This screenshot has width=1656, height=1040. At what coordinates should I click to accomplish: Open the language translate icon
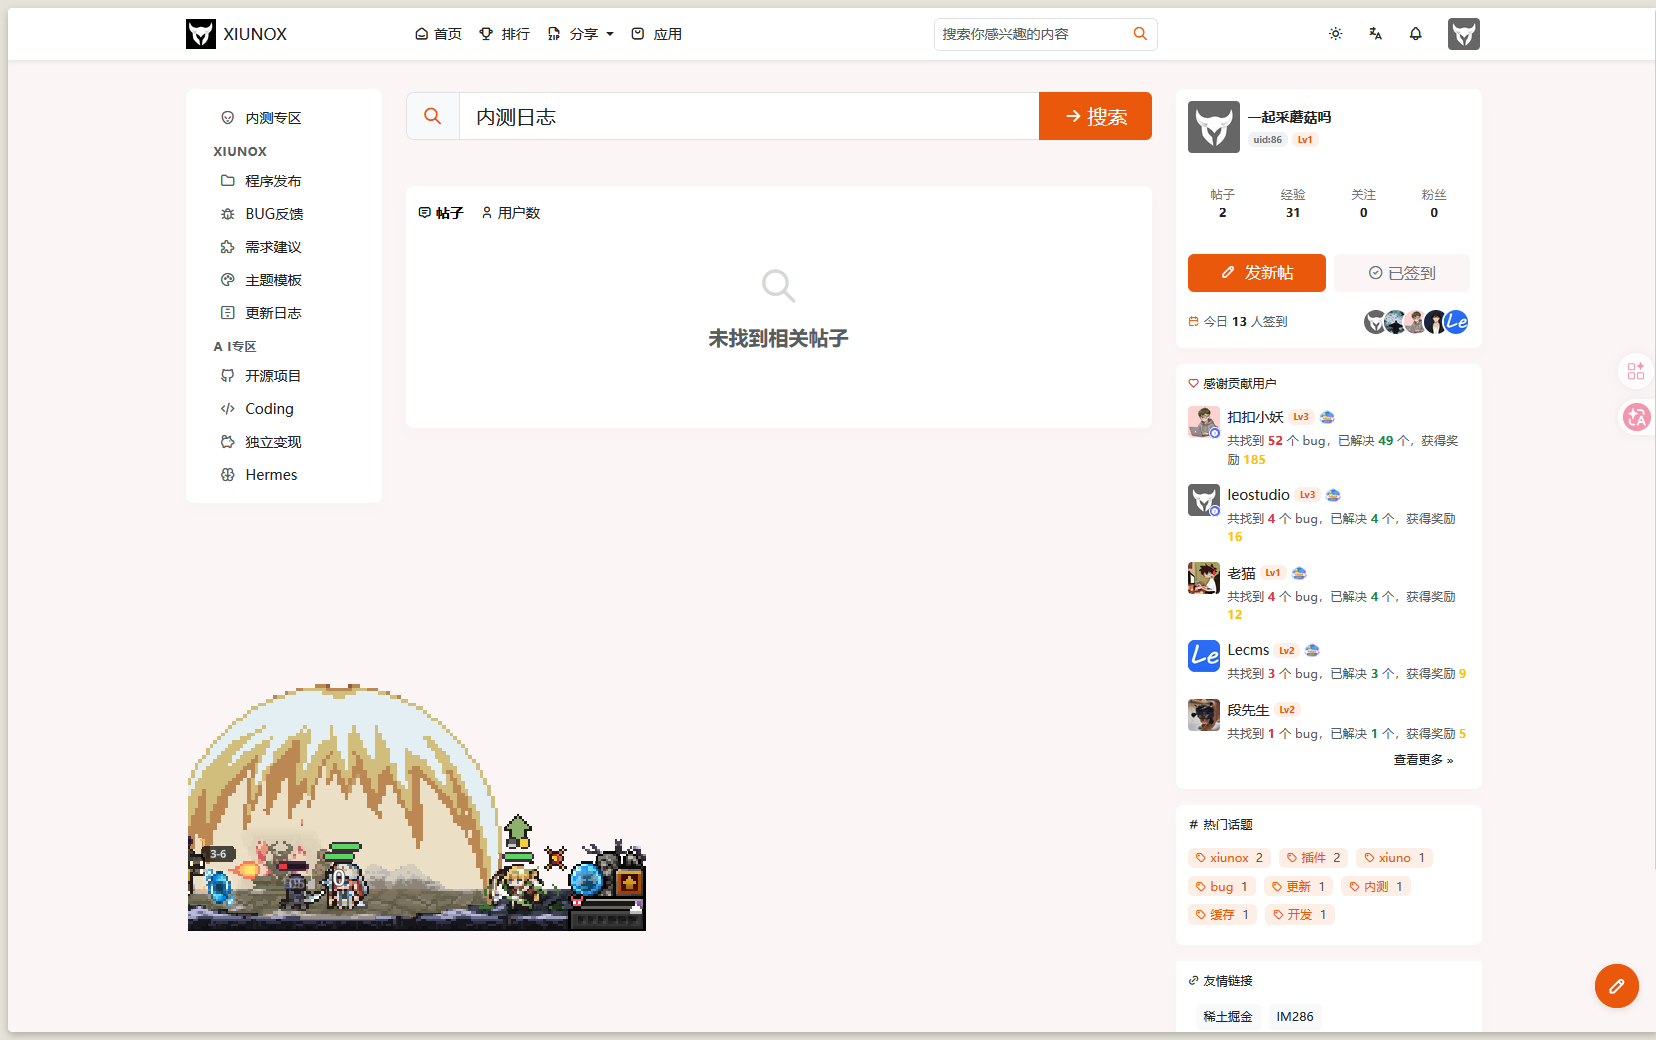pos(1375,34)
